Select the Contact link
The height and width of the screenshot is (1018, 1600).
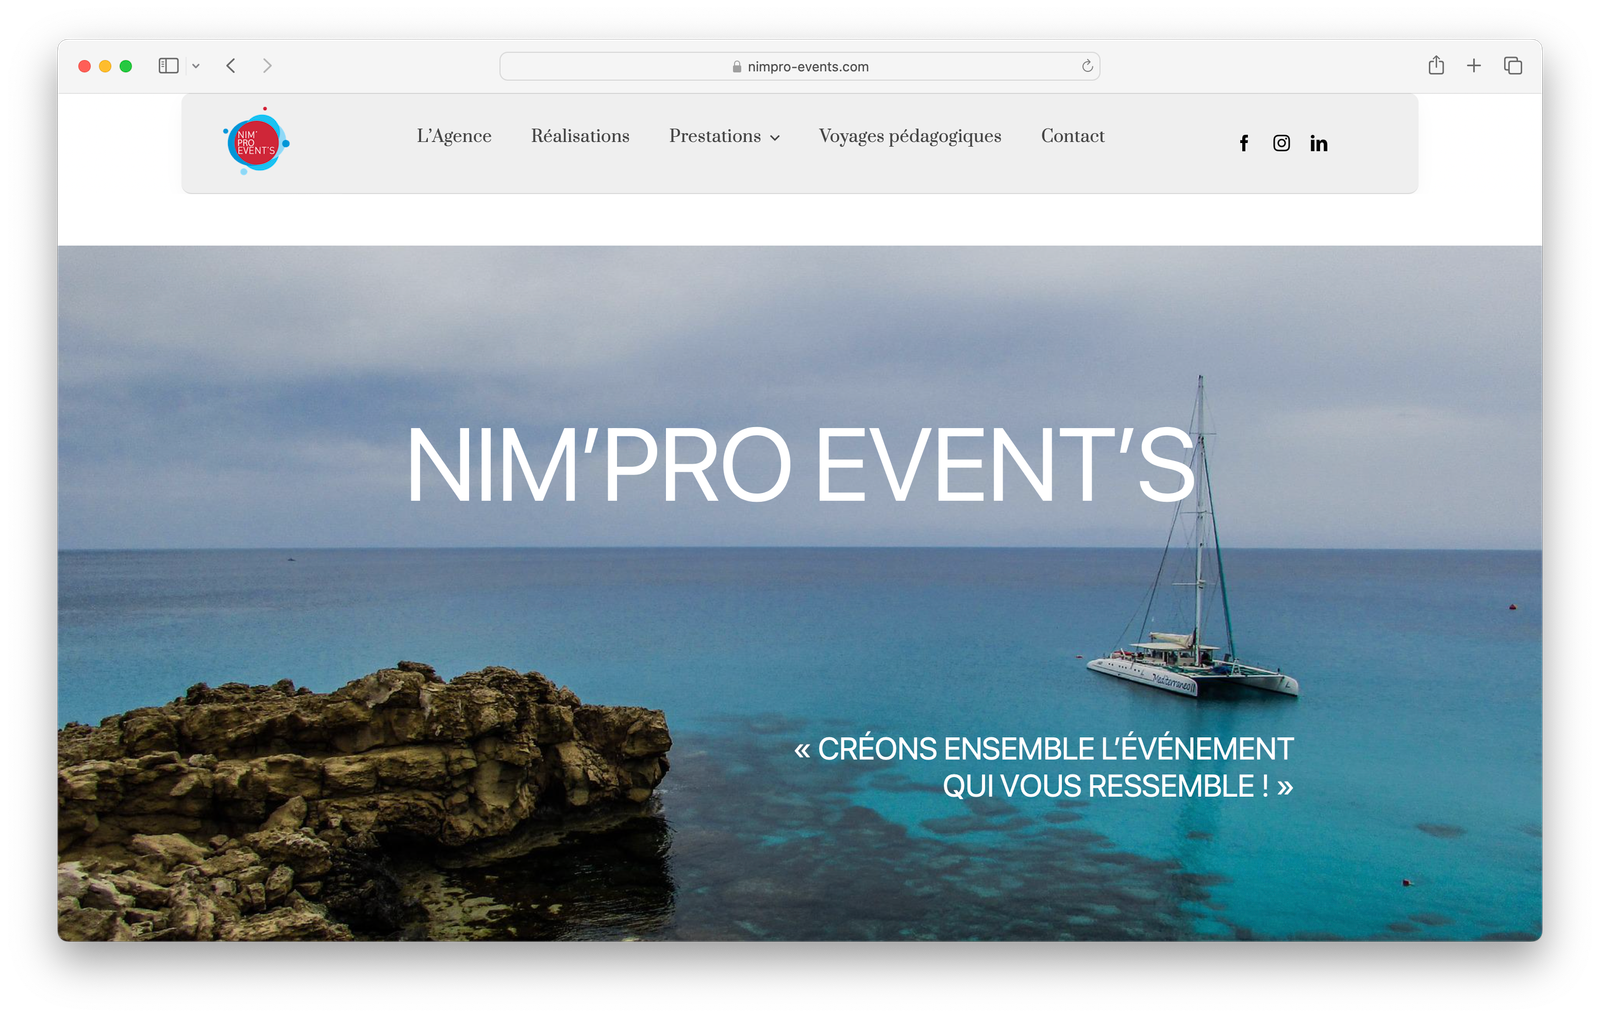(x=1072, y=136)
